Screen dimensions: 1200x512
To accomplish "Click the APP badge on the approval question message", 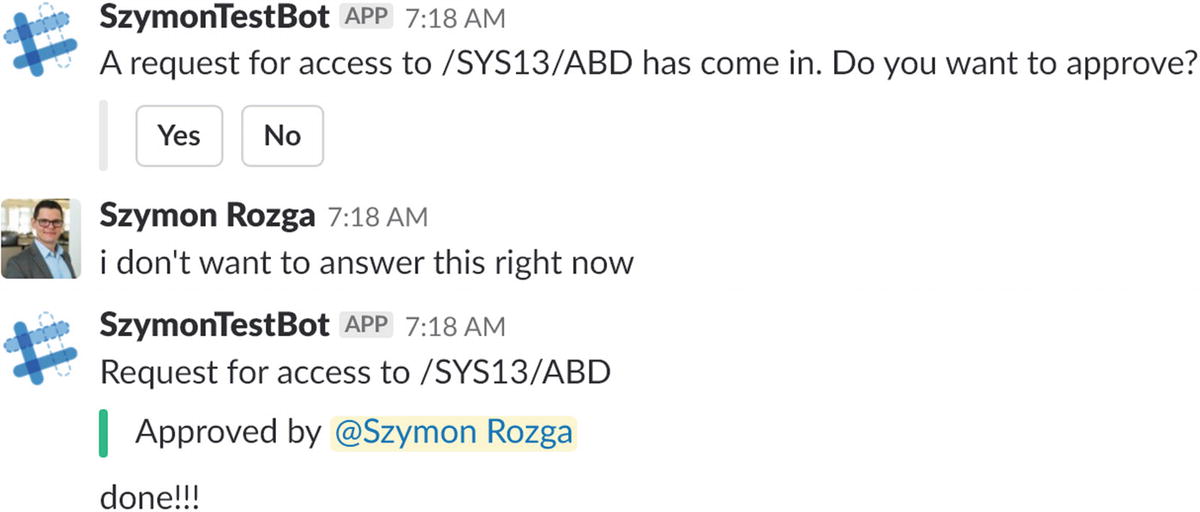I will [x=366, y=18].
